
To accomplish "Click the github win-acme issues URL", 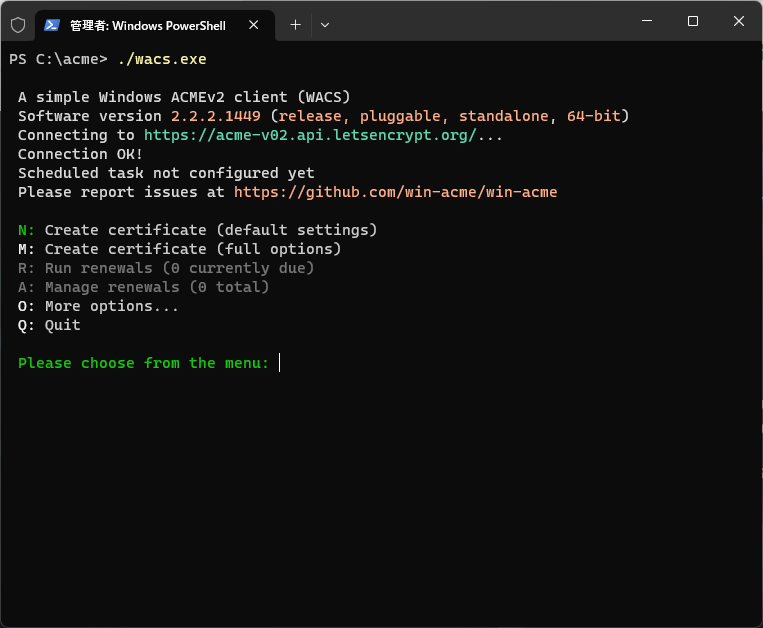I will [x=396, y=192].
